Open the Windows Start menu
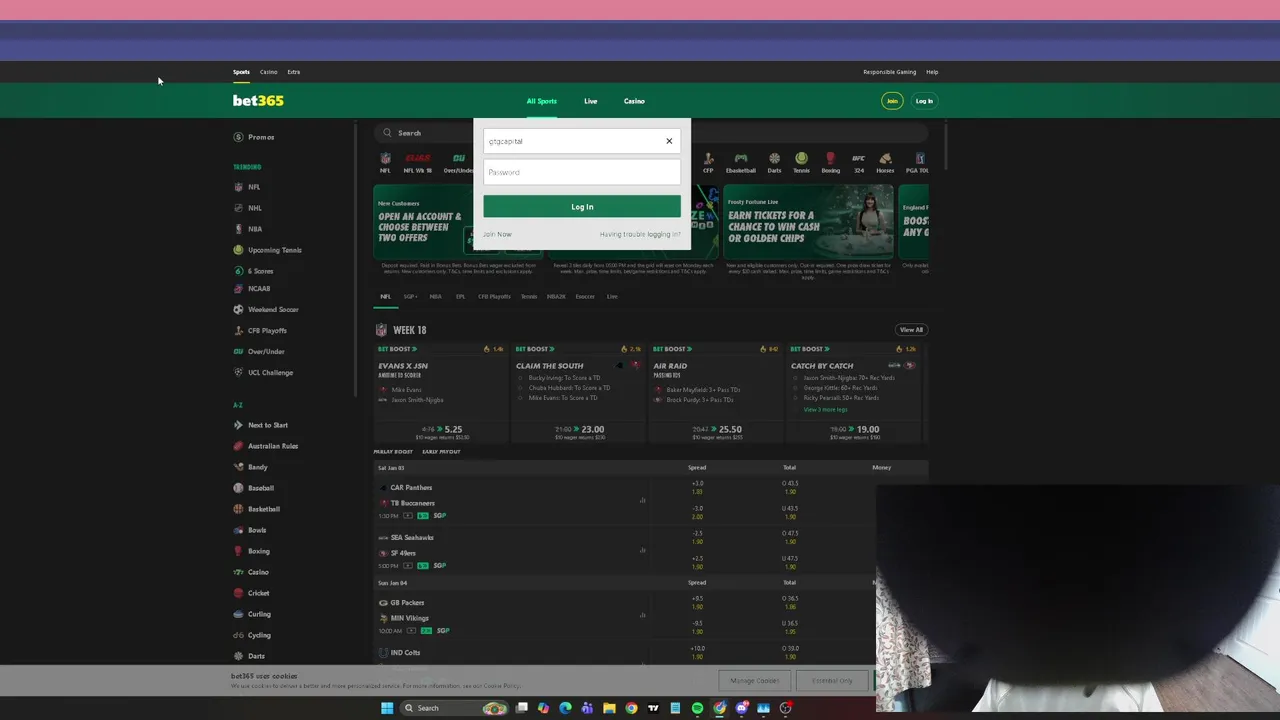This screenshot has height=720, width=1280. pos(387,708)
